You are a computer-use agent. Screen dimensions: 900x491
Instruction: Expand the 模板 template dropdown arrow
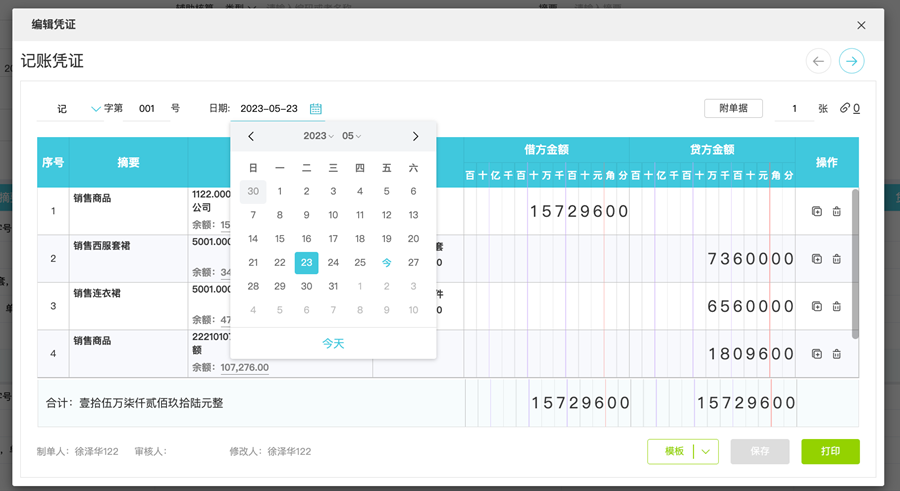pos(706,452)
